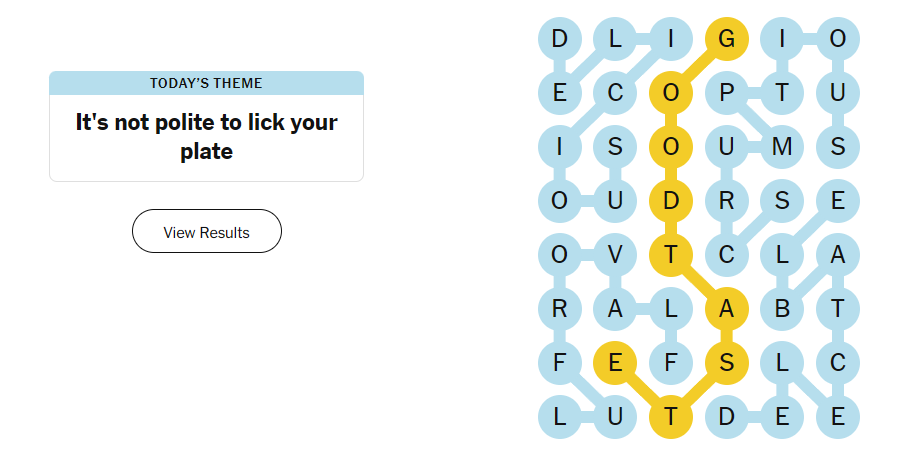Tap the yellow letter S circle

coord(727,363)
